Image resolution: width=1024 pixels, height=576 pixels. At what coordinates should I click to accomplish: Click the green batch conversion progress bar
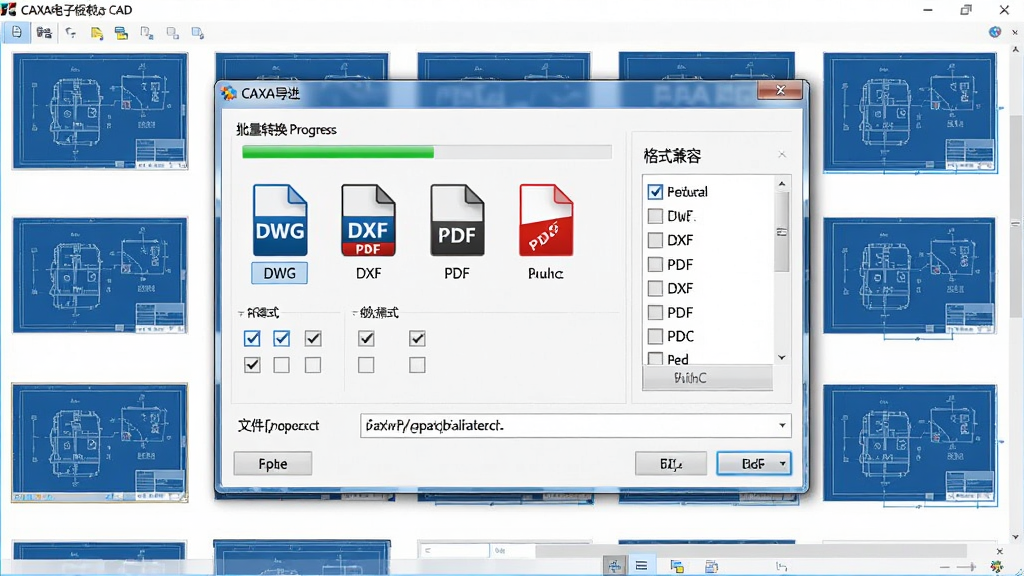coord(426,152)
